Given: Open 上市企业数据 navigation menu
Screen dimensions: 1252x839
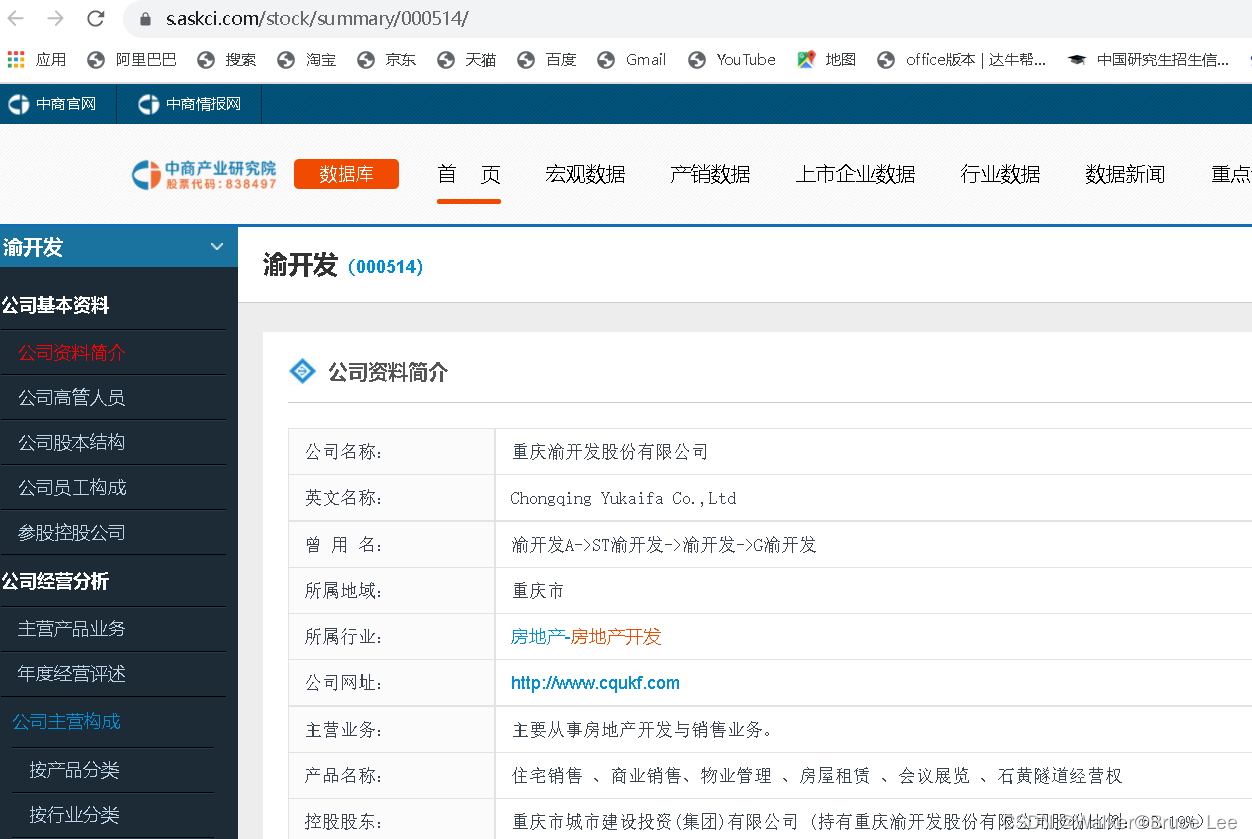Looking at the screenshot, I should coord(855,175).
